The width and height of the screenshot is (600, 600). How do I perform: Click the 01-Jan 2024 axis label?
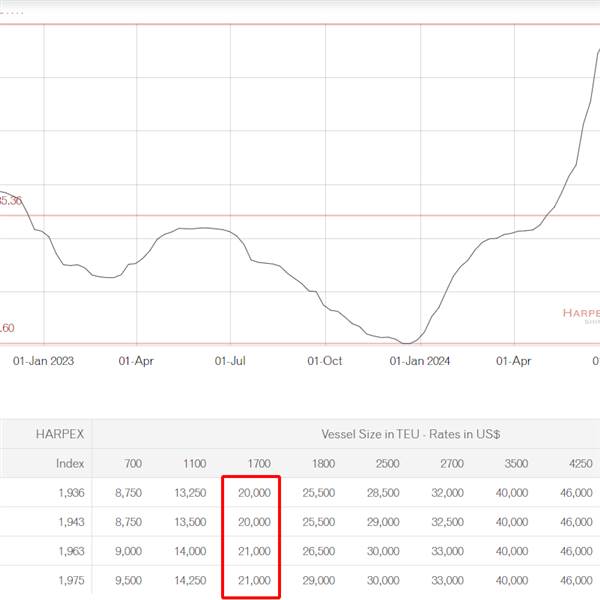point(419,361)
